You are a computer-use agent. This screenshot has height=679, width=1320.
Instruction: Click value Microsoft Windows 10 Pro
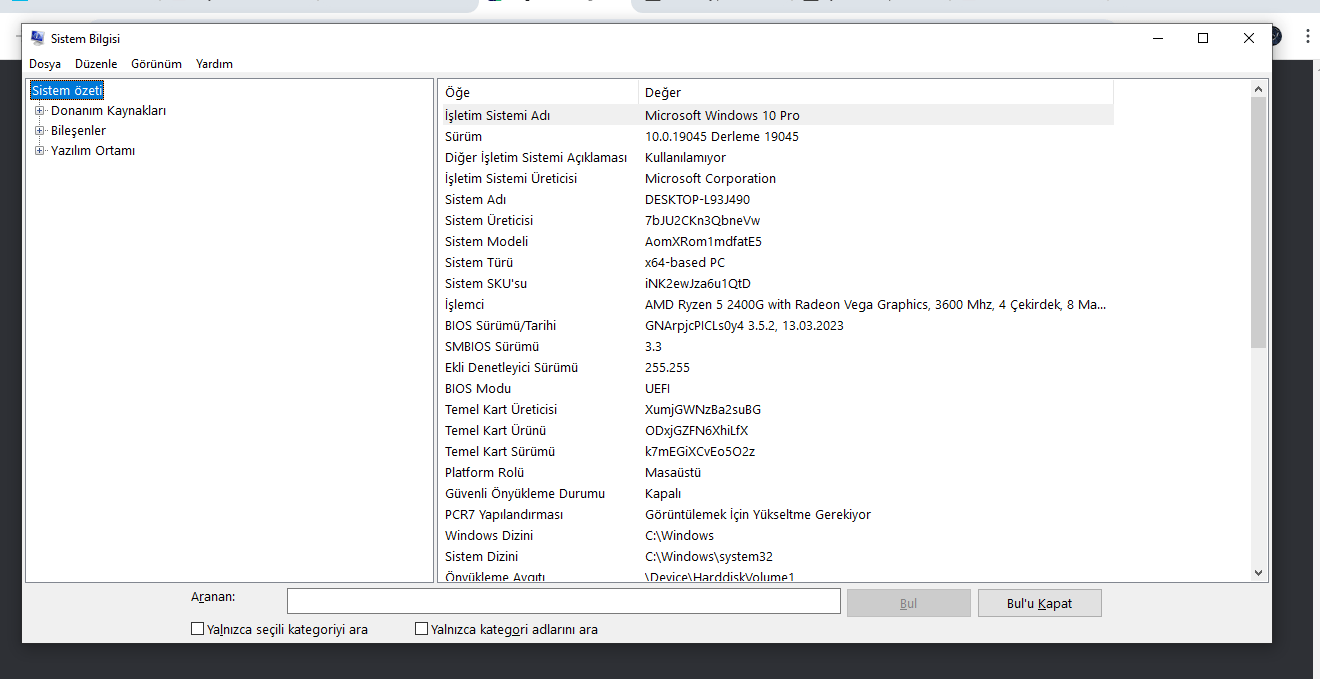[722, 115]
